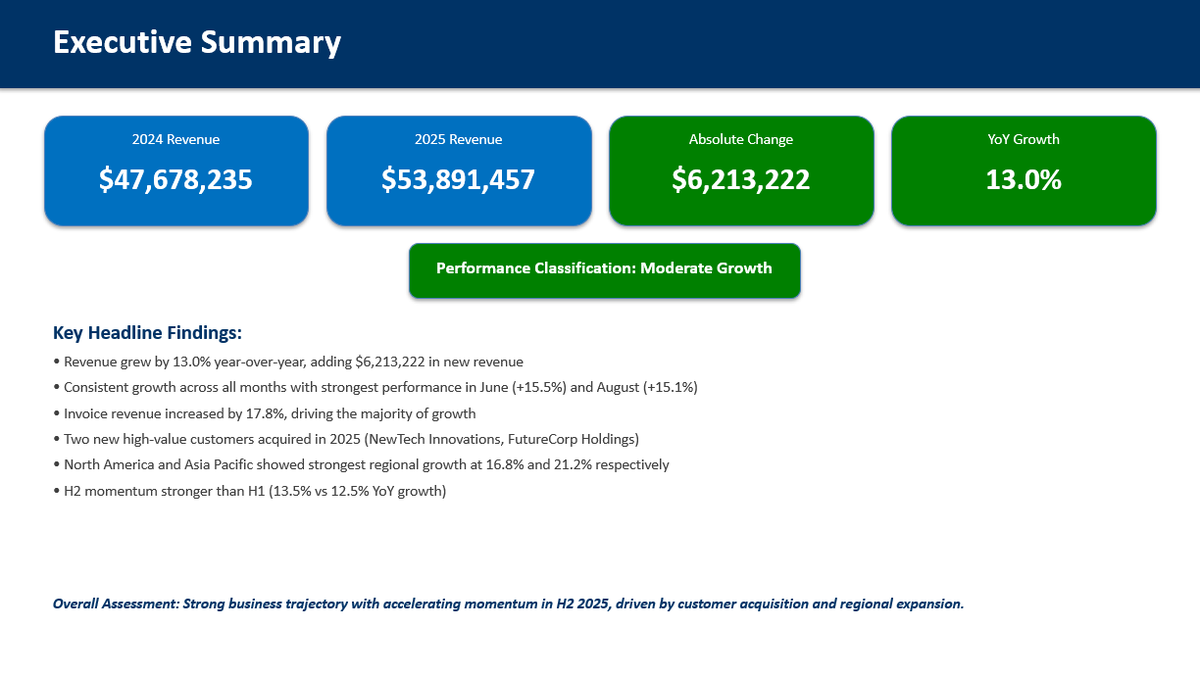This screenshot has height=676, width=1200.
Task: Select the Absolute Change card
Action: tap(741, 170)
